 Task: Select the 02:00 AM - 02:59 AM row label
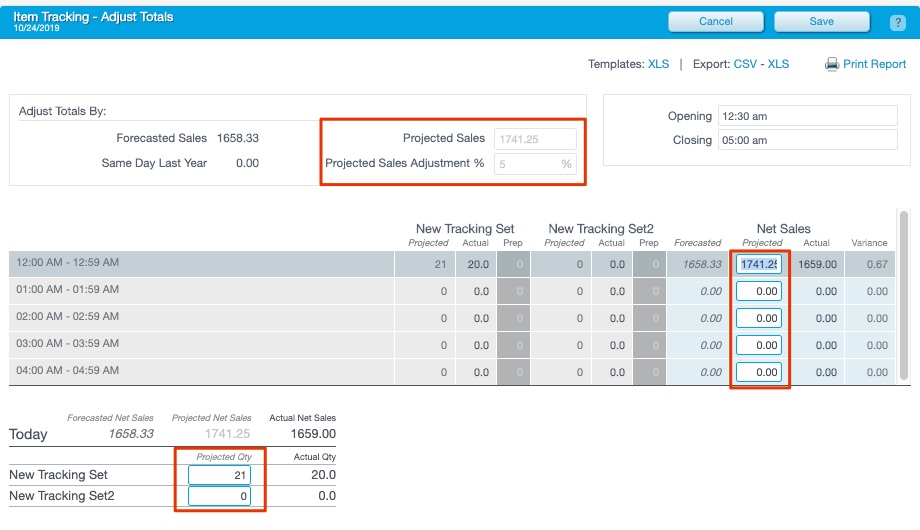tap(67, 316)
